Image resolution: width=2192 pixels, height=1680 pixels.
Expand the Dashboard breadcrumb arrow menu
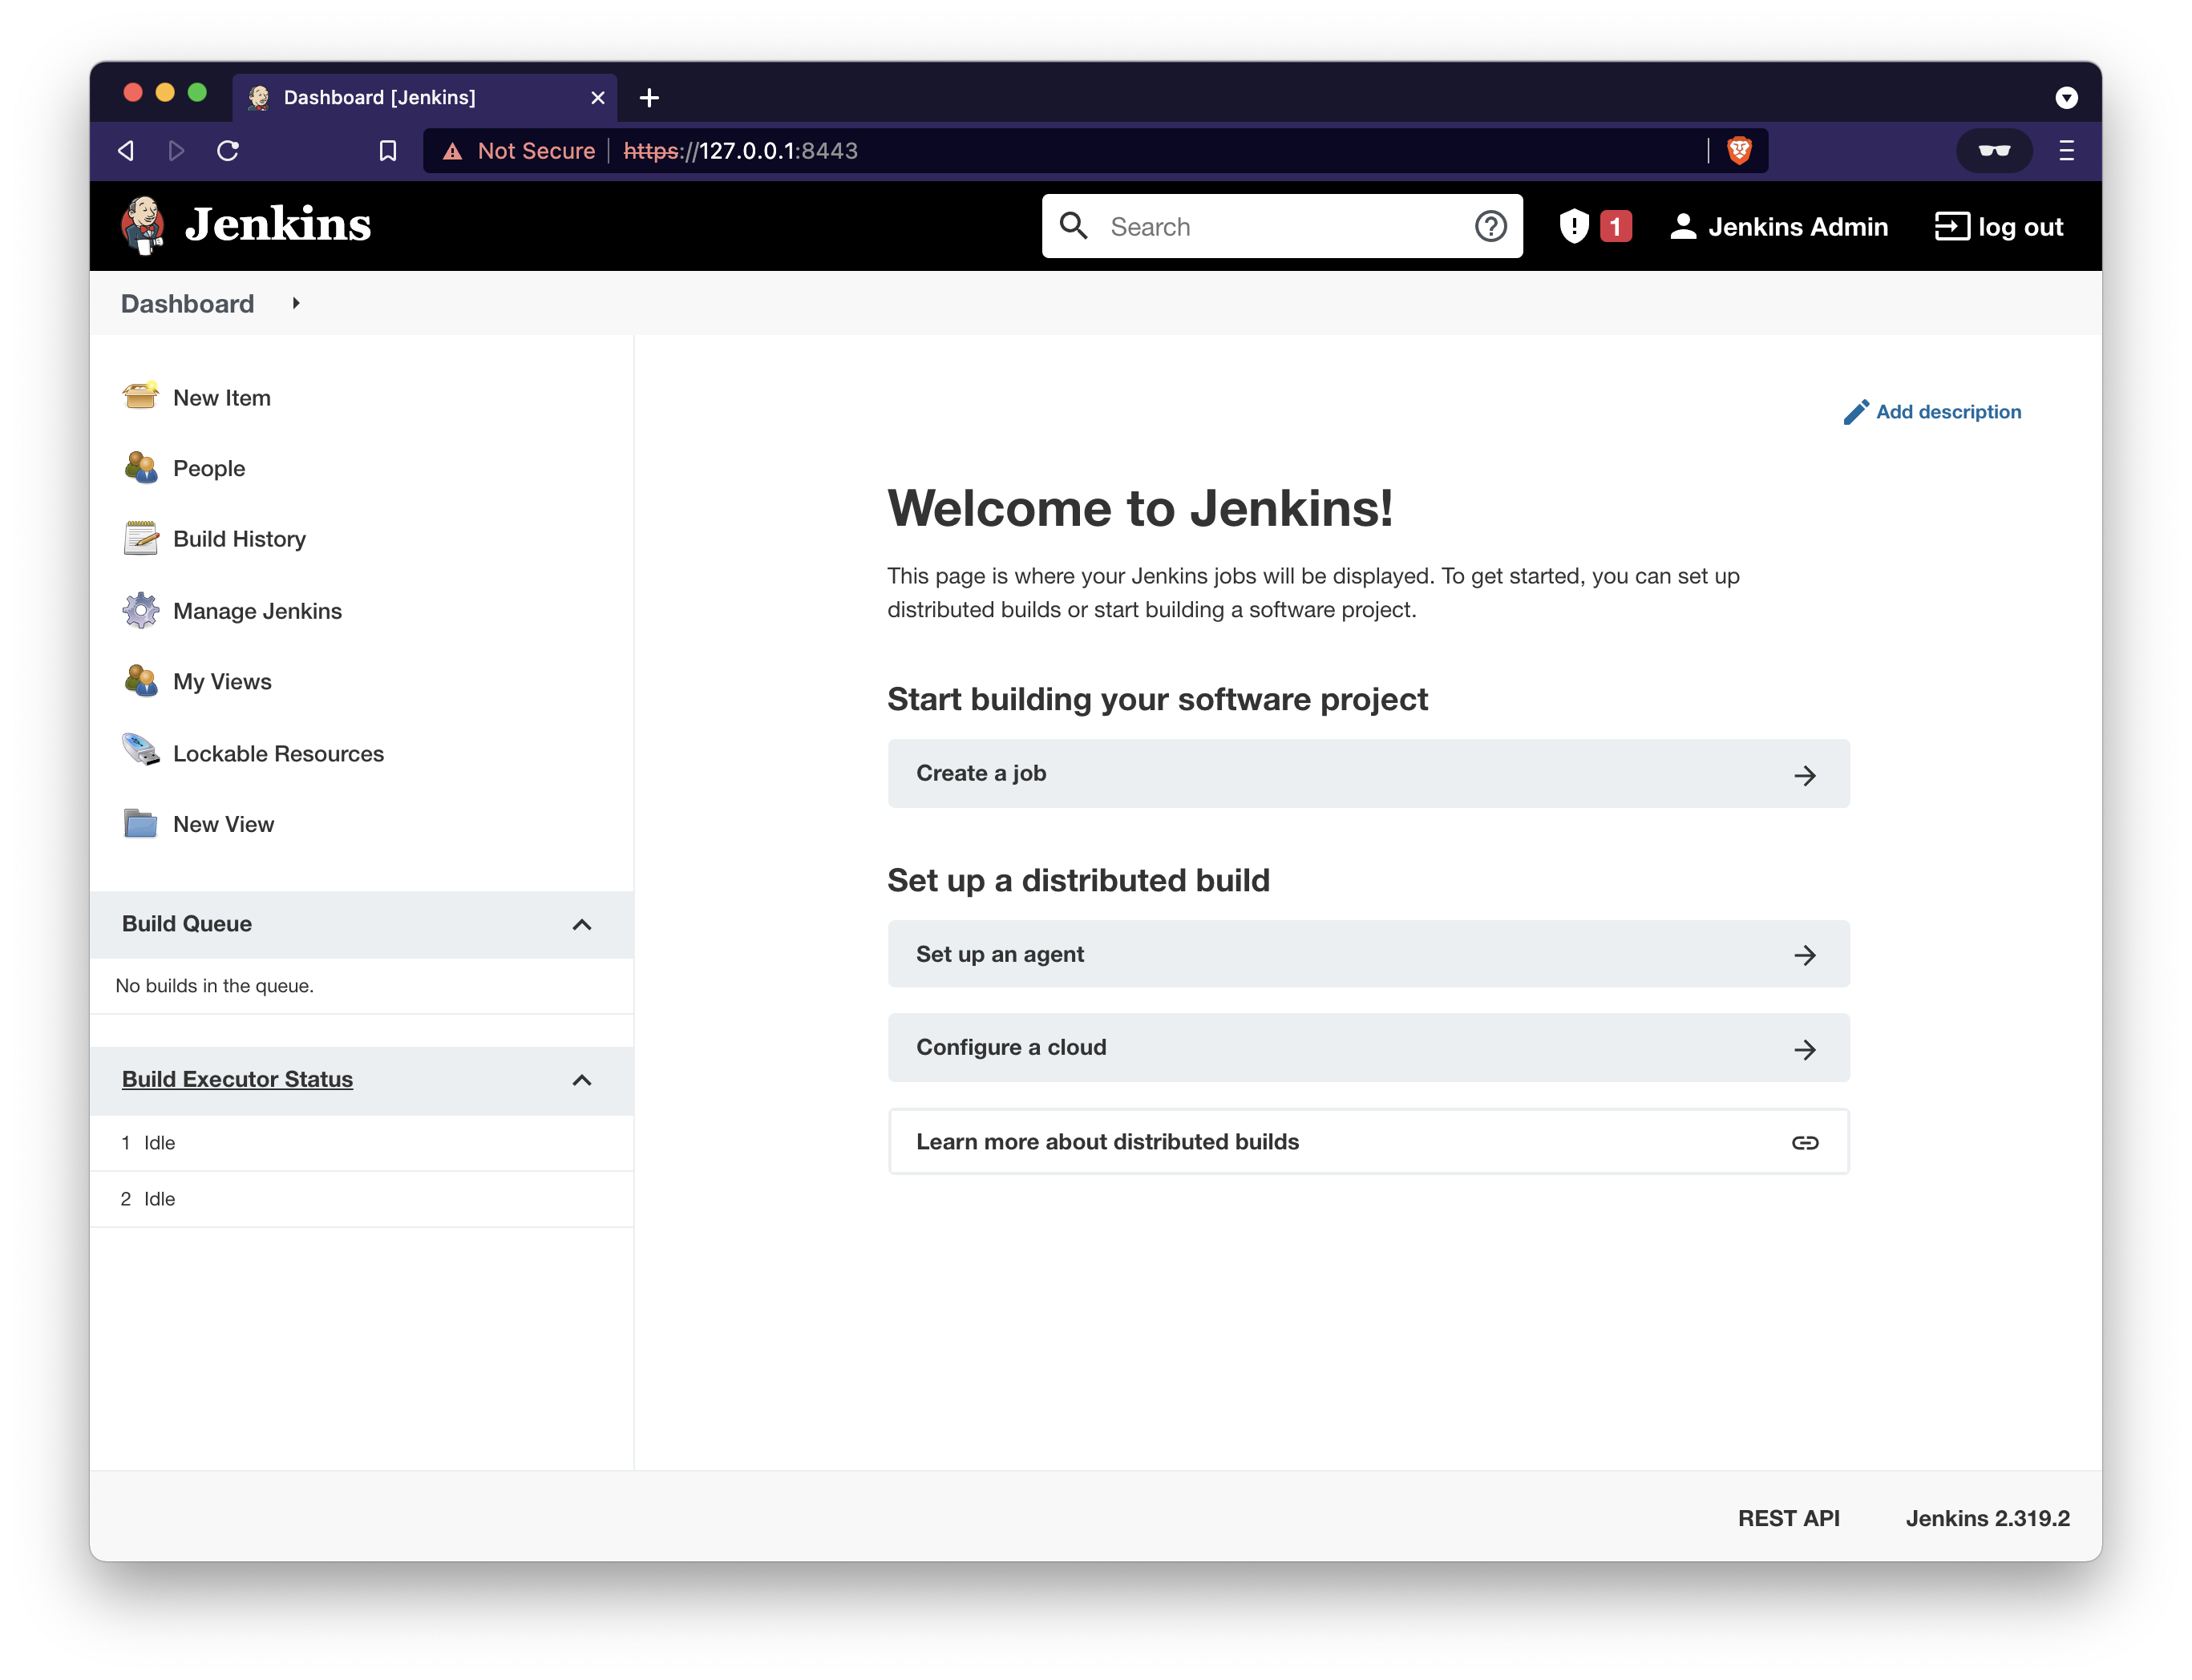tap(296, 303)
